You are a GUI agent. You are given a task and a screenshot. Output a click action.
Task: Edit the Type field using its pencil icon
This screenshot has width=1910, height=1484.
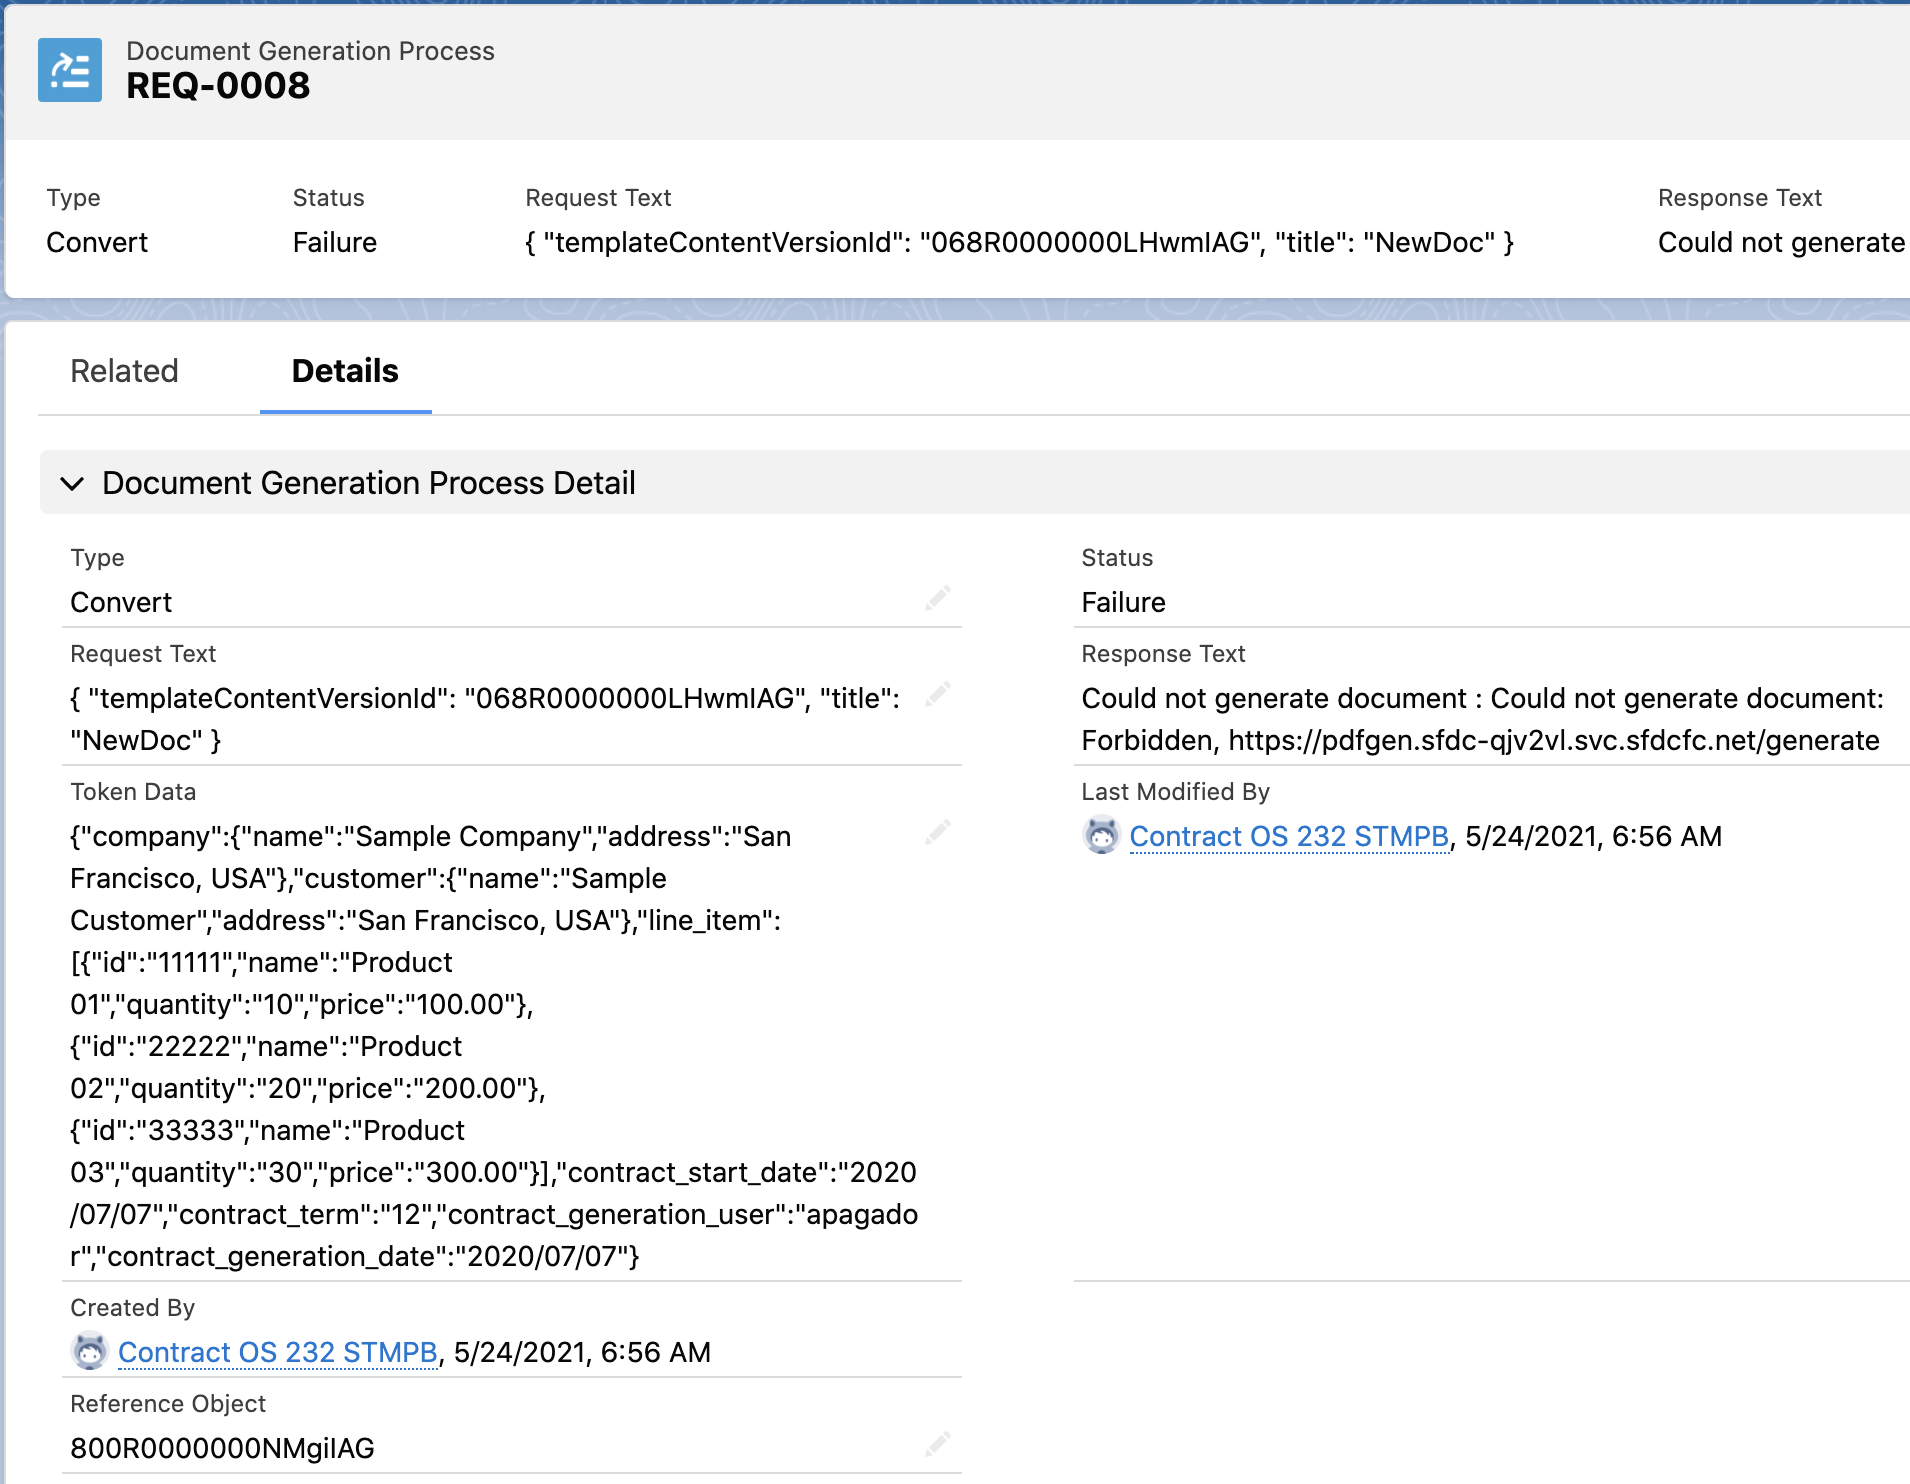[x=938, y=598]
